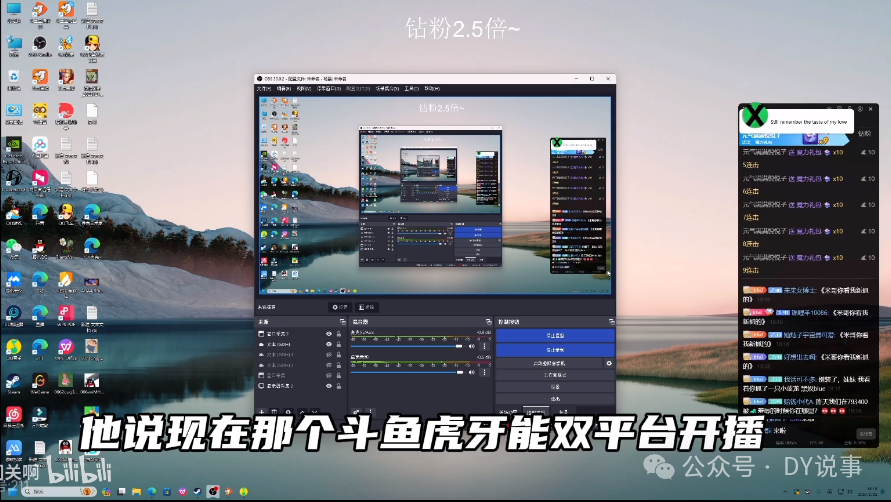This screenshot has width=891, height=502.
Task: Open the Recycle Bin desktop icon
Action: 14,79
